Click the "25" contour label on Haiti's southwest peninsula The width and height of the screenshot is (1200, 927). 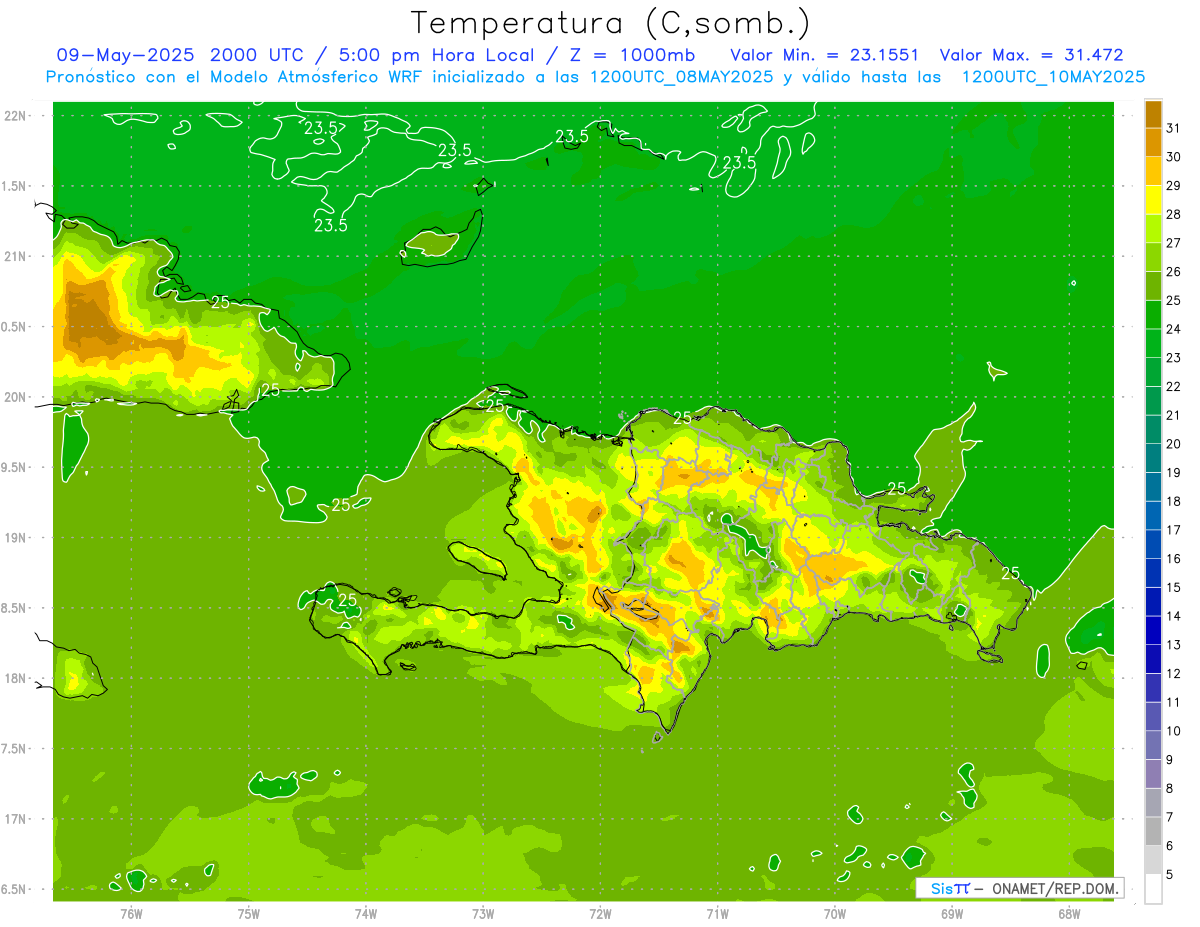[x=347, y=600]
